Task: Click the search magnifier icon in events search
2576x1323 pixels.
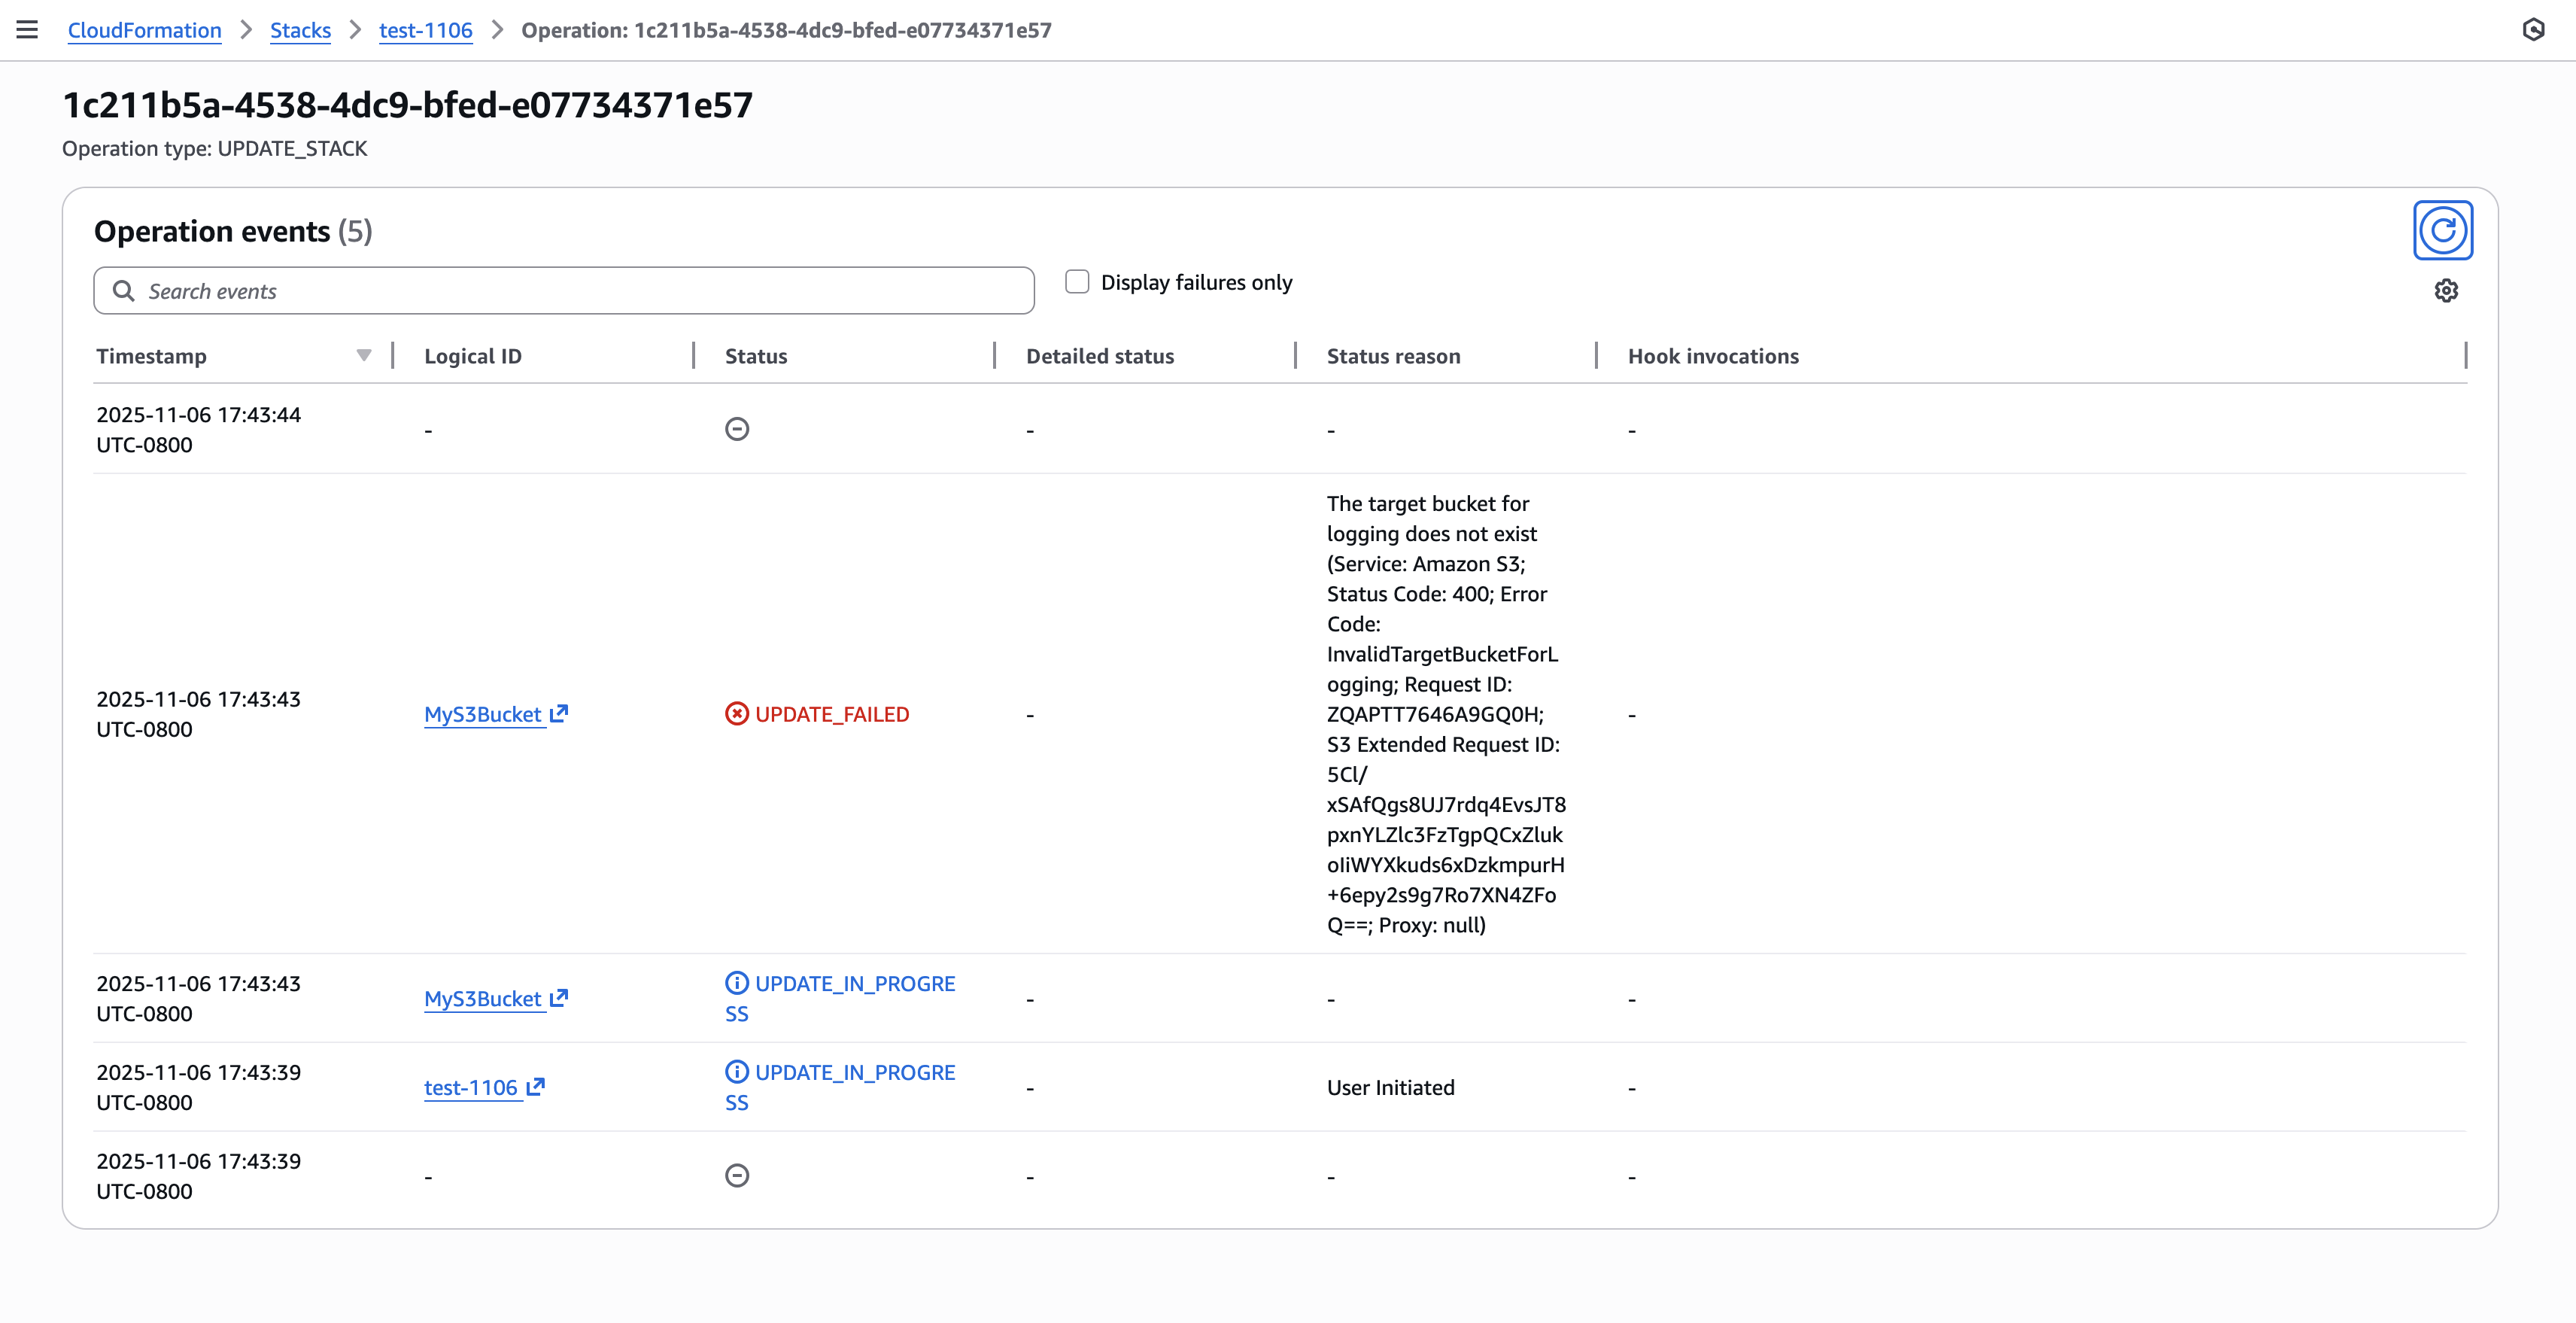Action: coord(124,290)
